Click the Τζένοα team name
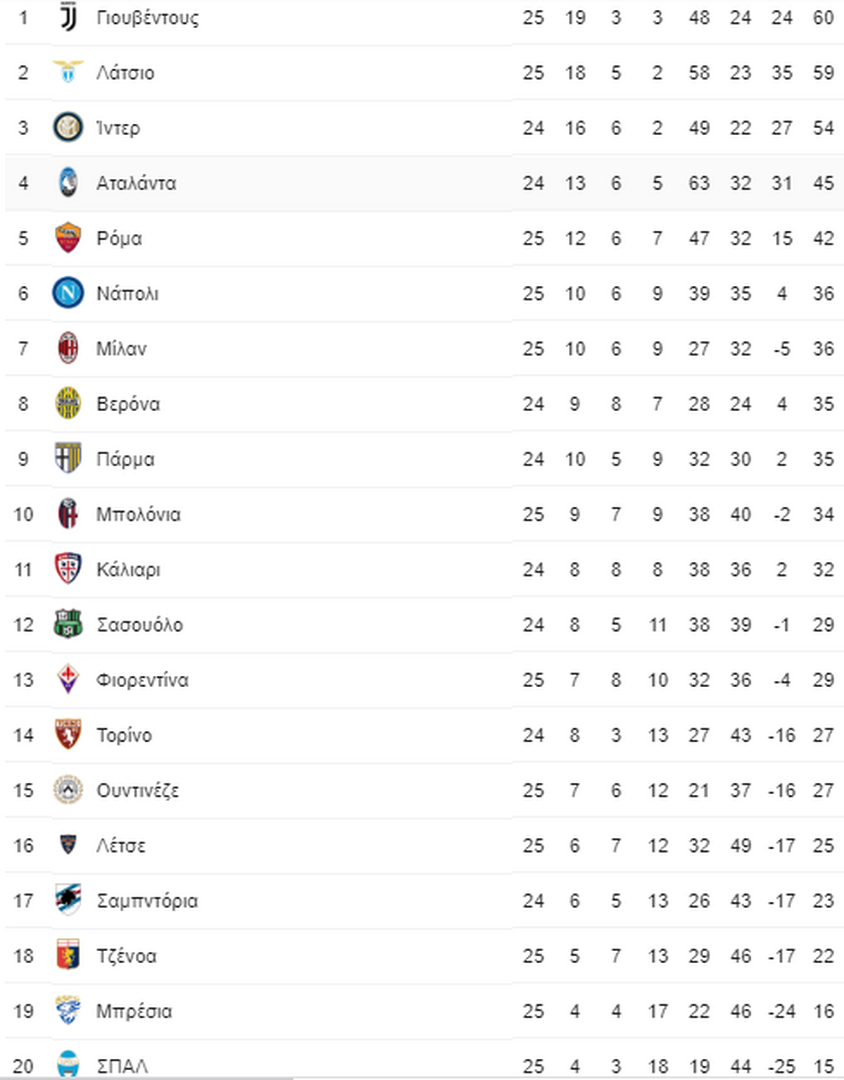This screenshot has height=1080, width=844. [x=127, y=956]
